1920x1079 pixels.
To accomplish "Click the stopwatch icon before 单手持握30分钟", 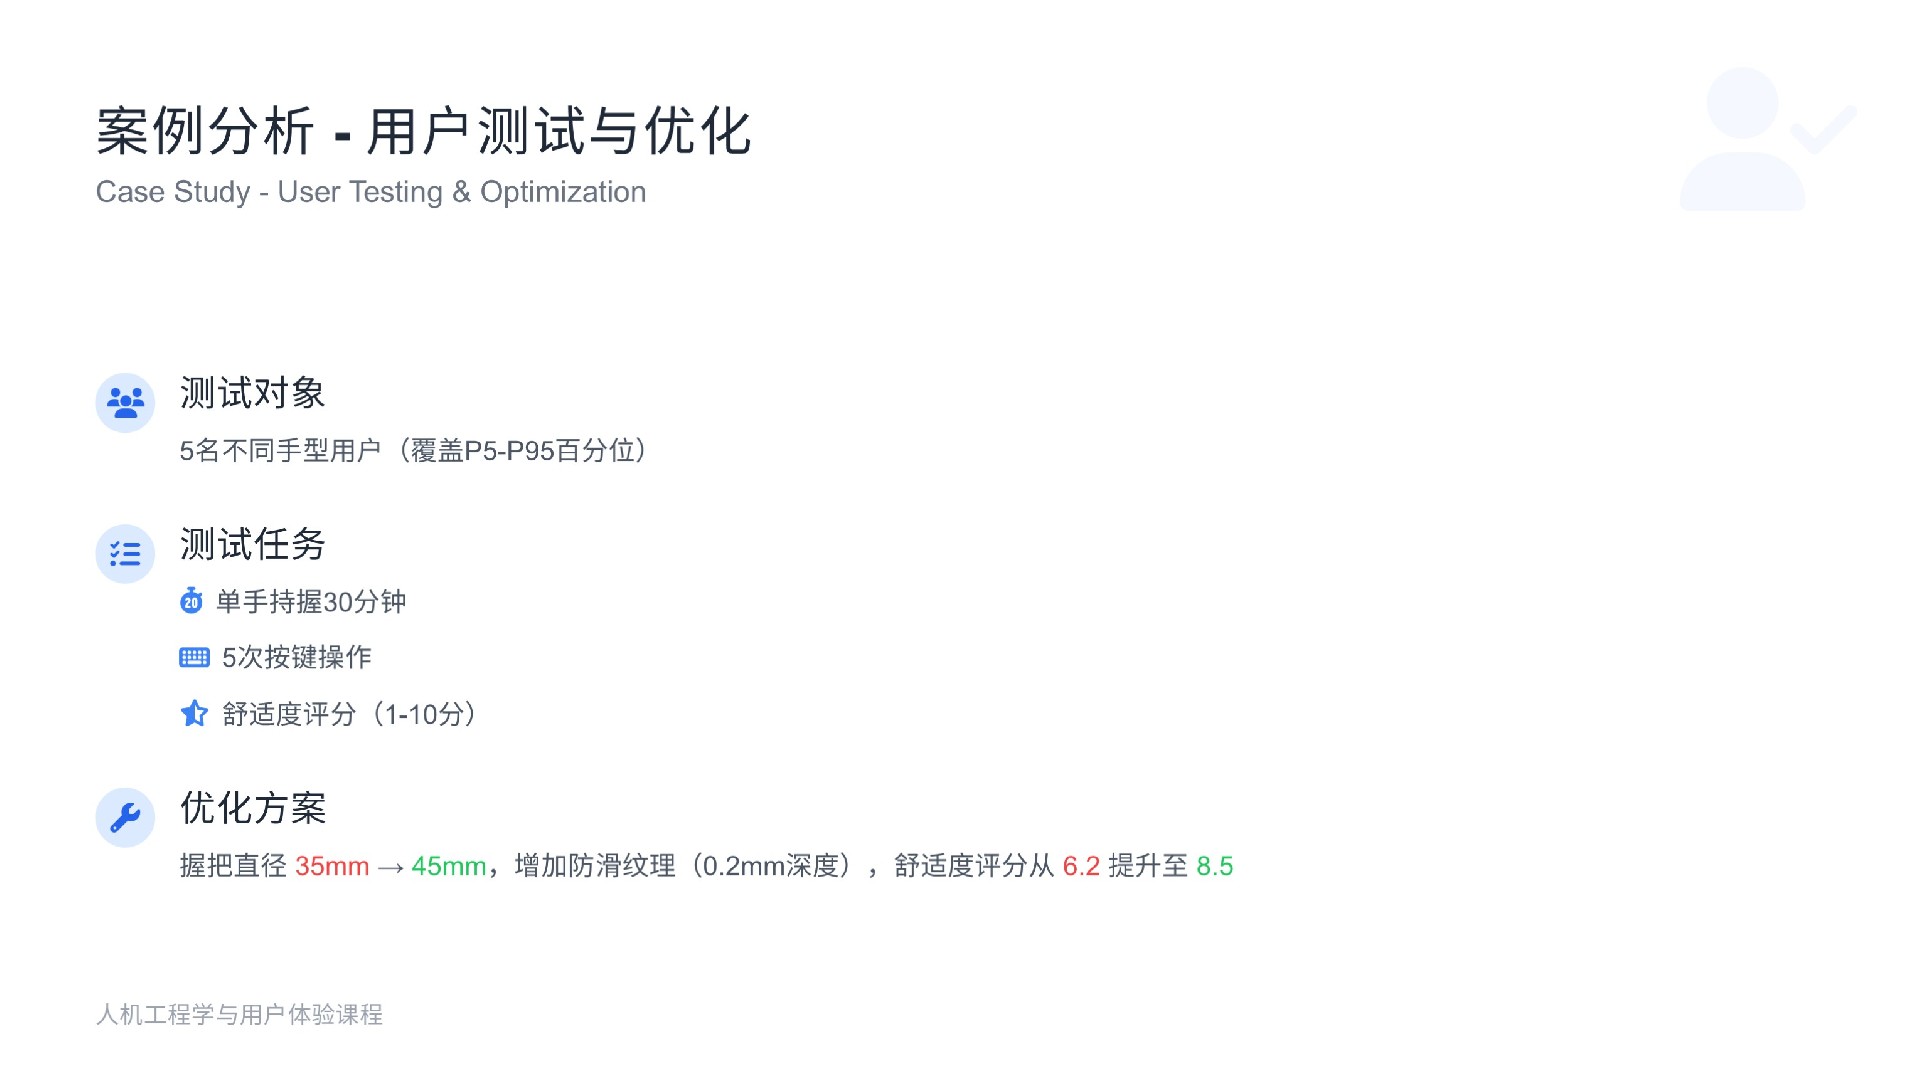I will pyautogui.click(x=191, y=601).
